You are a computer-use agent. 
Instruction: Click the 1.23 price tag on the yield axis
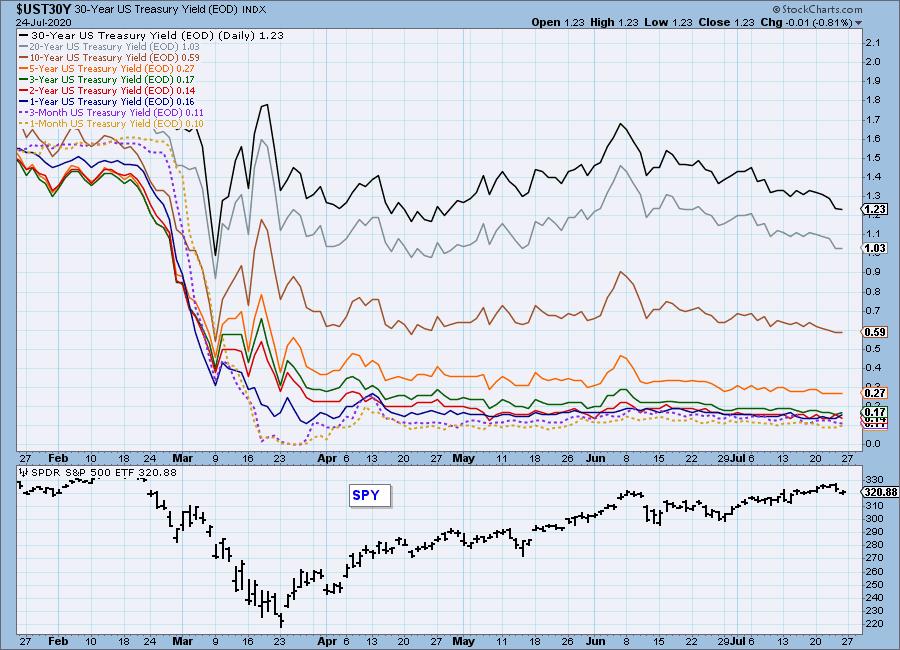click(x=875, y=210)
